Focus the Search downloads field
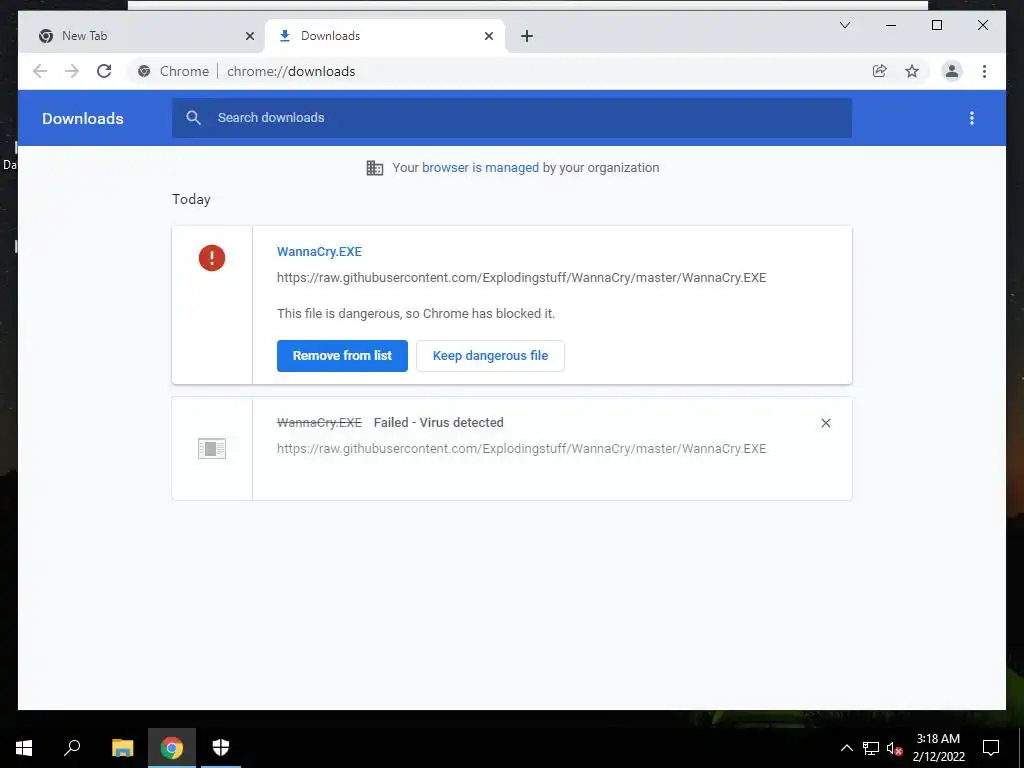This screenshot has height=768, width=1024. click(511, 118)
